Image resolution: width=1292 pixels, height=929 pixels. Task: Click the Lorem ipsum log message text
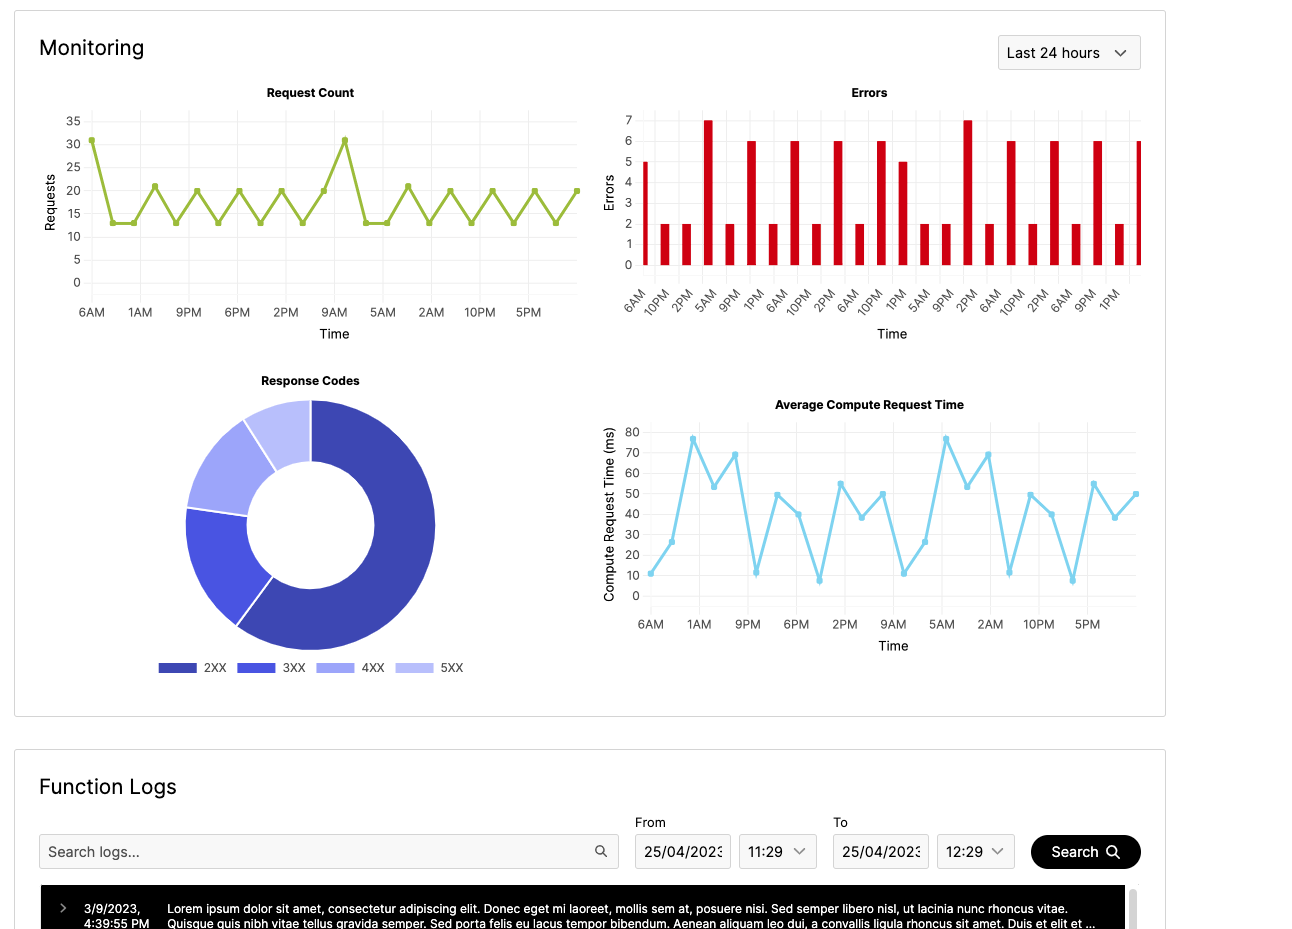point(631,916)
